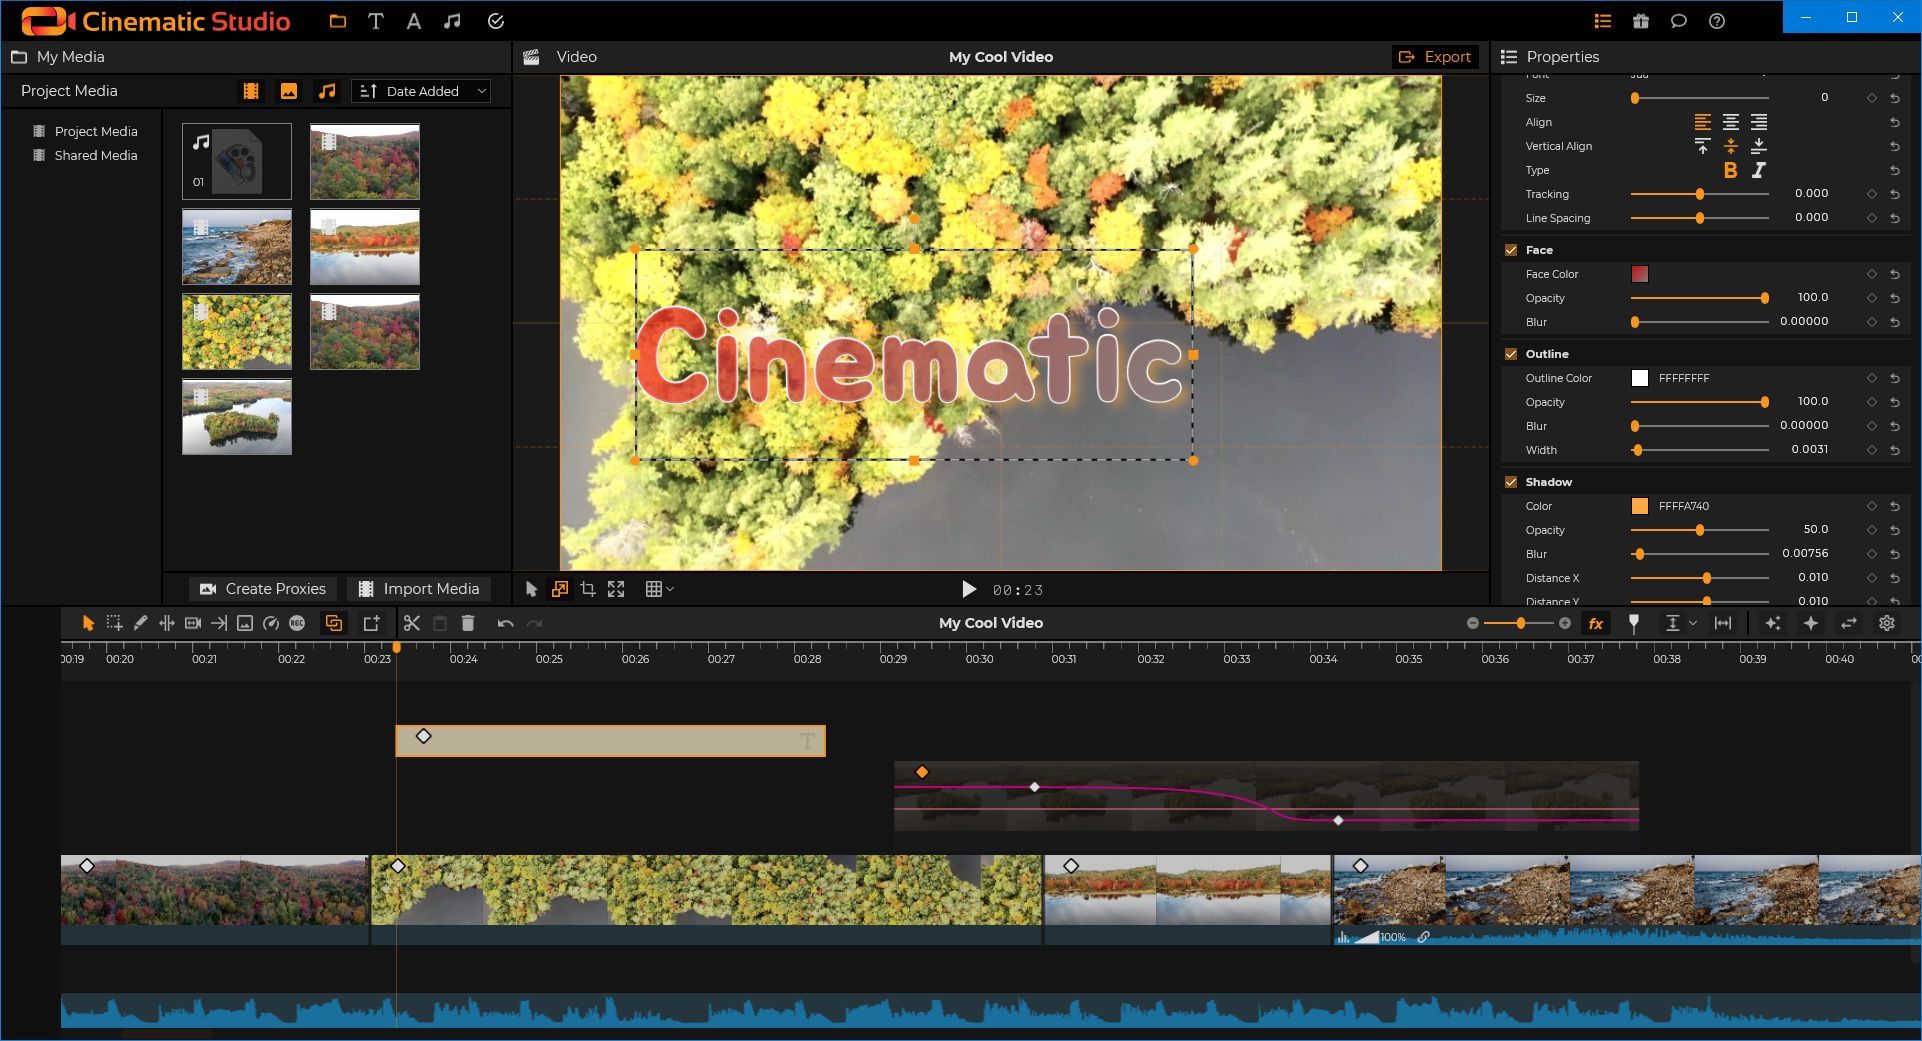1922x1041 pixels.
Task: Click the music note filter in Project Media
Action: pyautogui.click(x=327, y=91)
